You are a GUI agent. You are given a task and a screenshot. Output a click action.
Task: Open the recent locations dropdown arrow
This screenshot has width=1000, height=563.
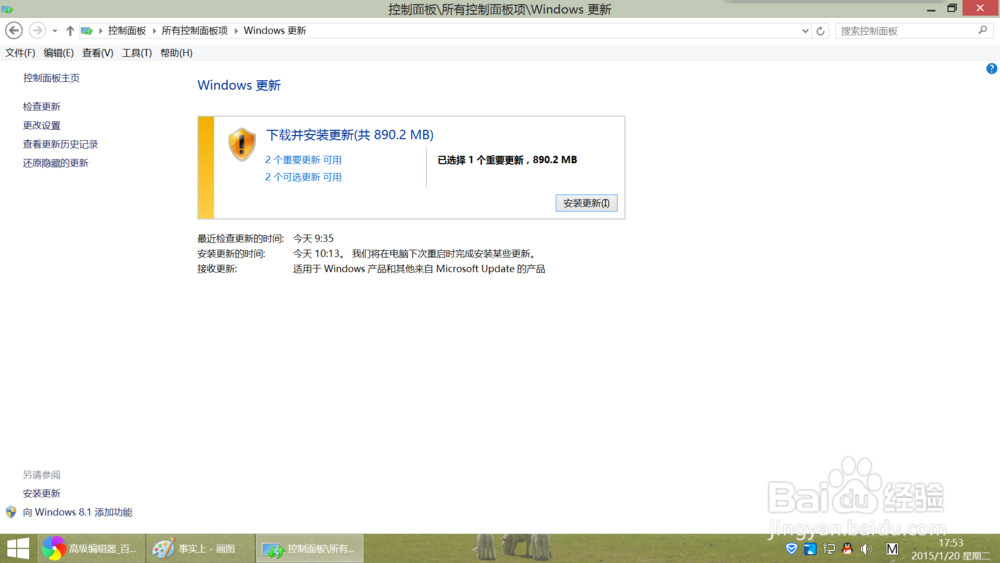[x=55, y=31]
